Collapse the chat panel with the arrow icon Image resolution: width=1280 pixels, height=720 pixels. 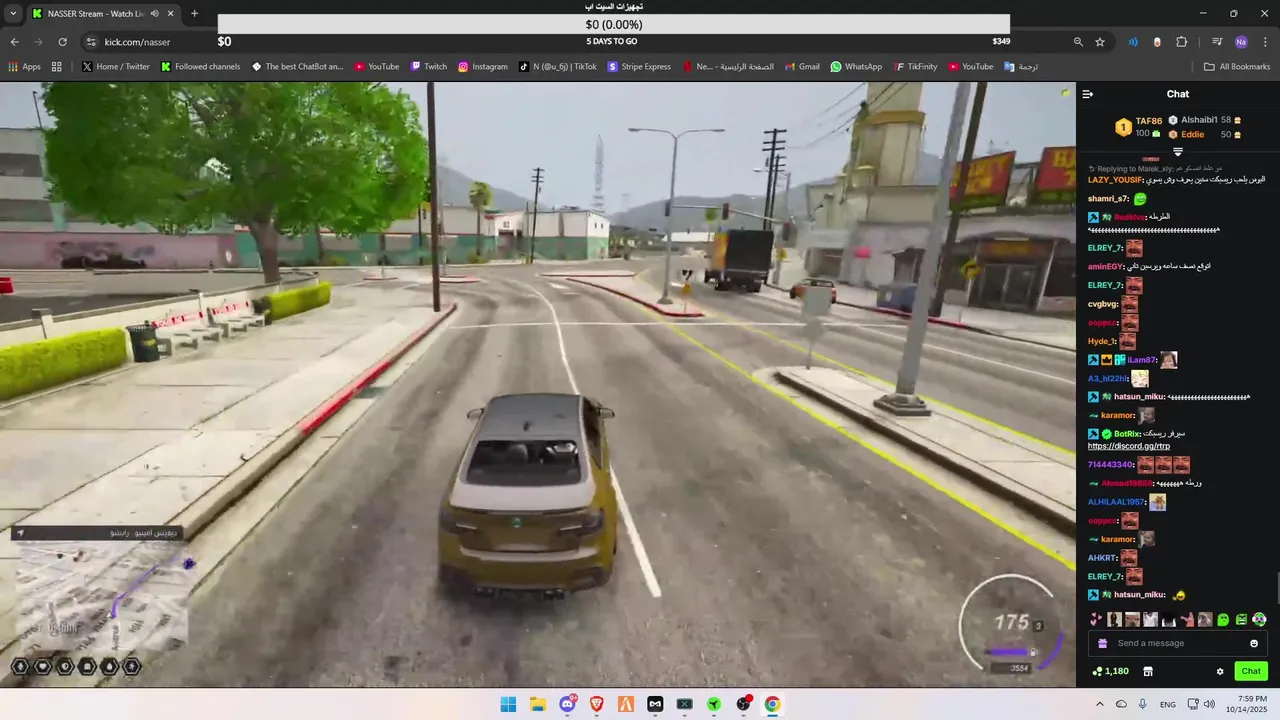pyautogui.click(x=1088, y=94)
